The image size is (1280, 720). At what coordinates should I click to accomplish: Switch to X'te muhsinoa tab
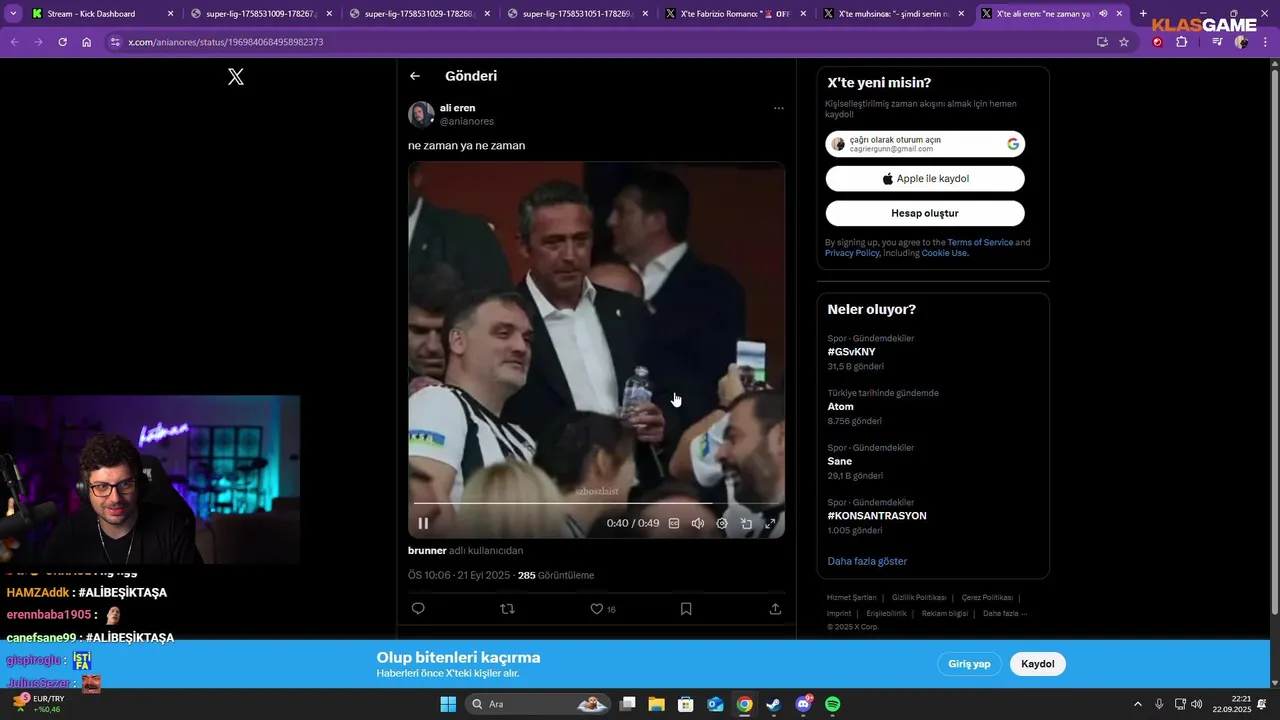coord(893,14)
